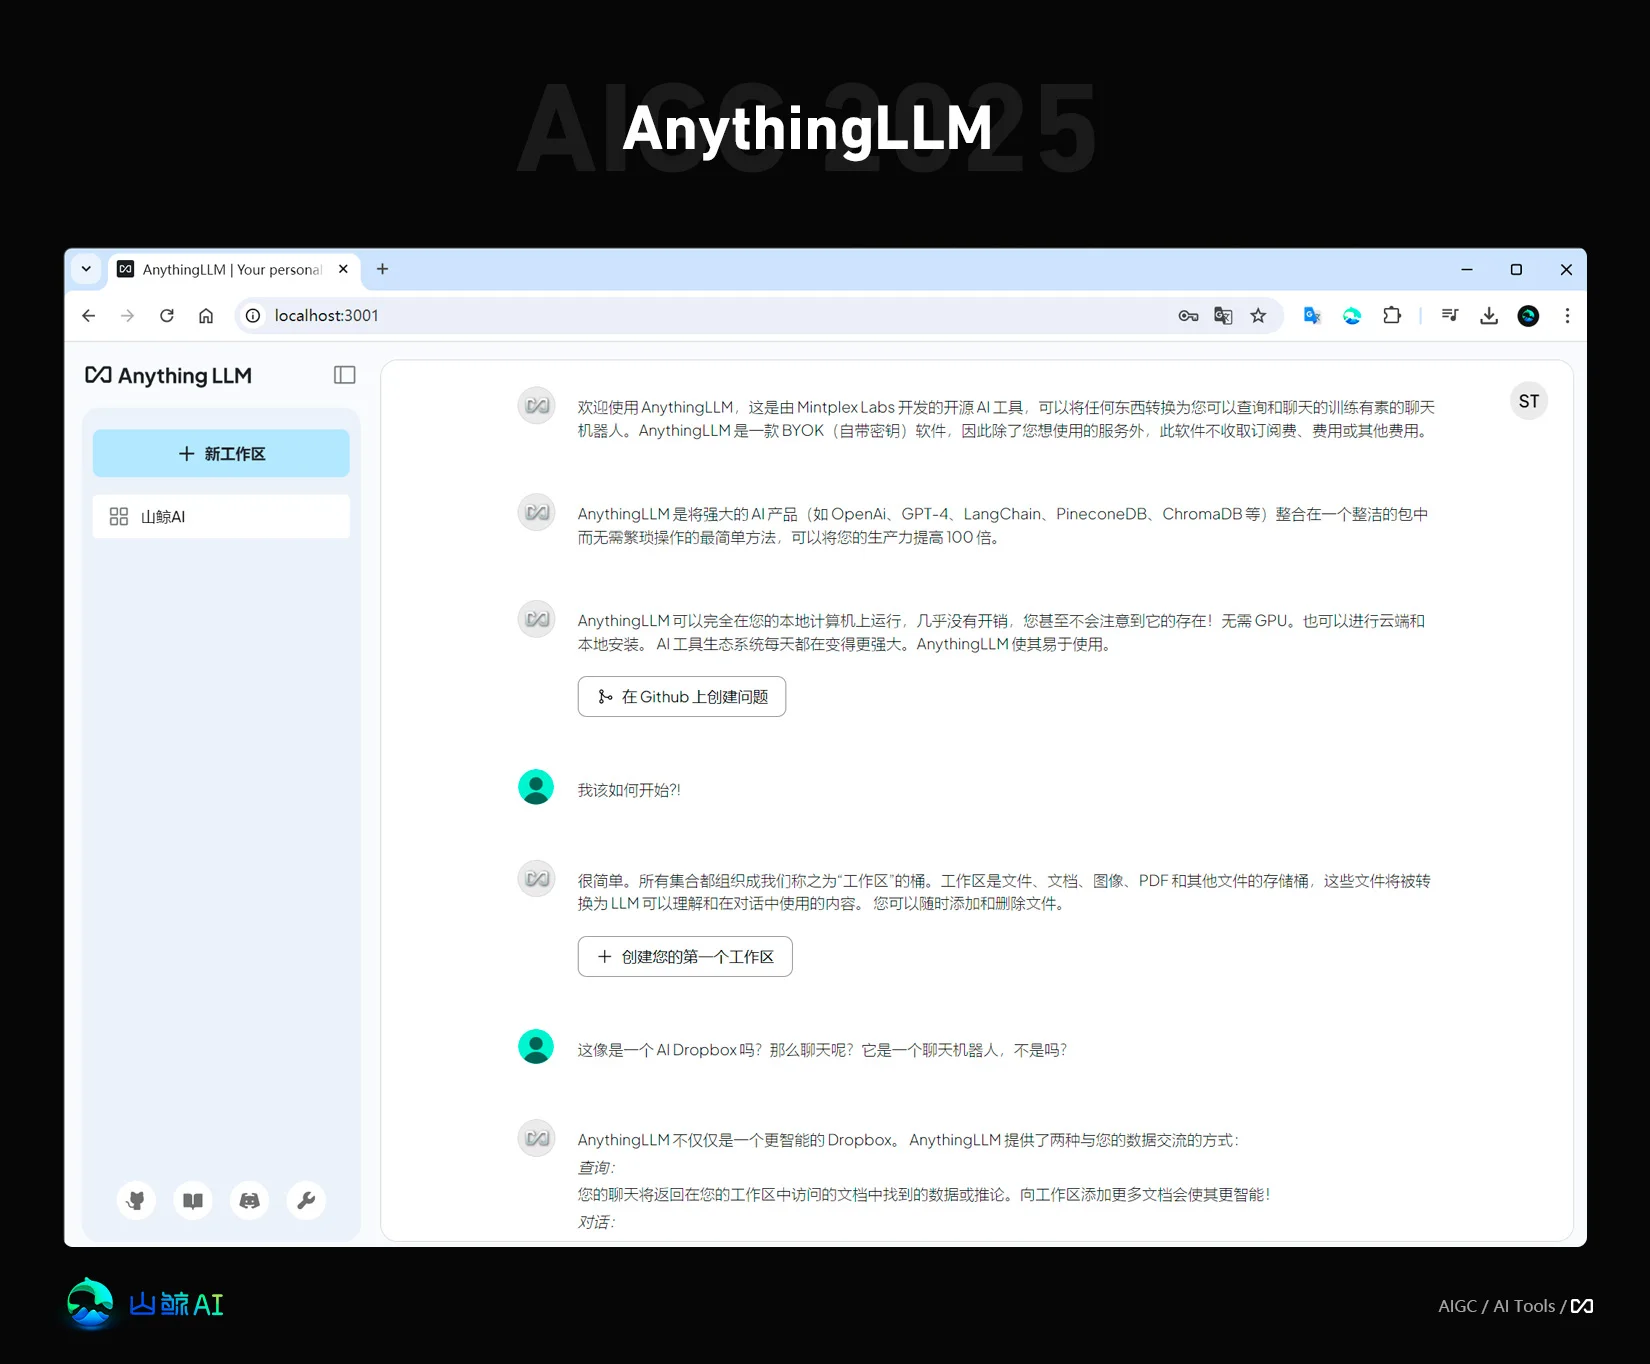
Task: Open saved passwords key icon
Action: tap(1188, 316)
